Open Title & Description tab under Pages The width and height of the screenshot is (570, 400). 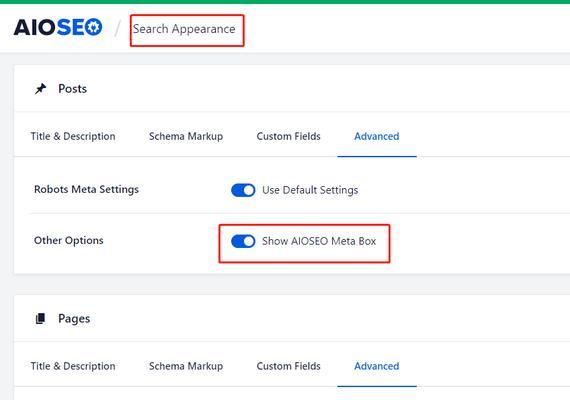73,366
